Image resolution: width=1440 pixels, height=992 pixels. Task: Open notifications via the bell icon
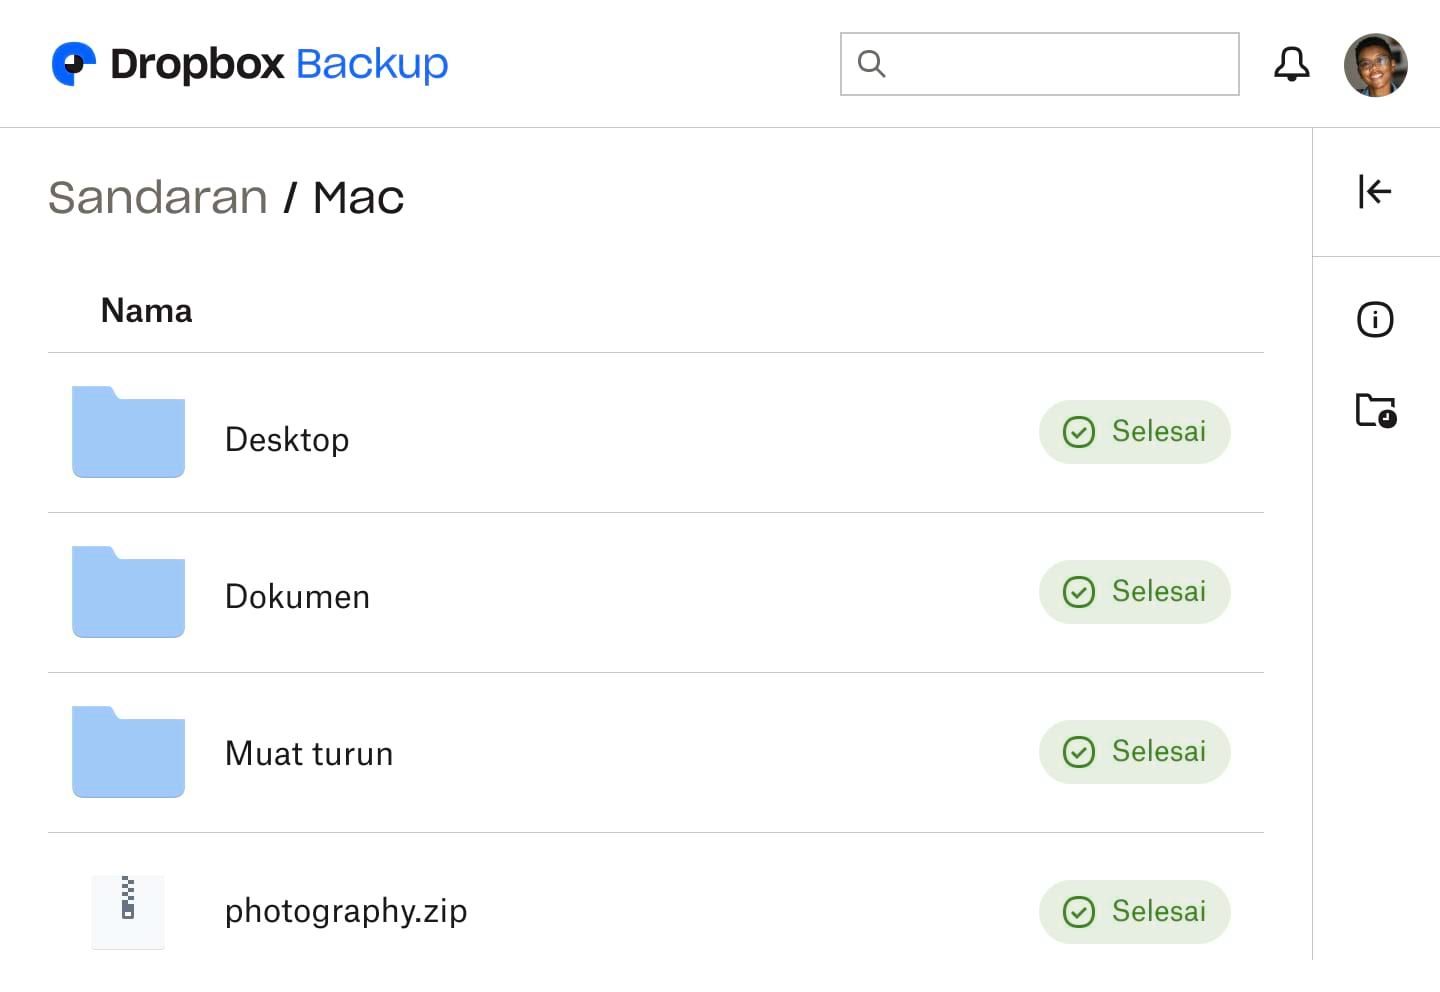pos(1291,63)
